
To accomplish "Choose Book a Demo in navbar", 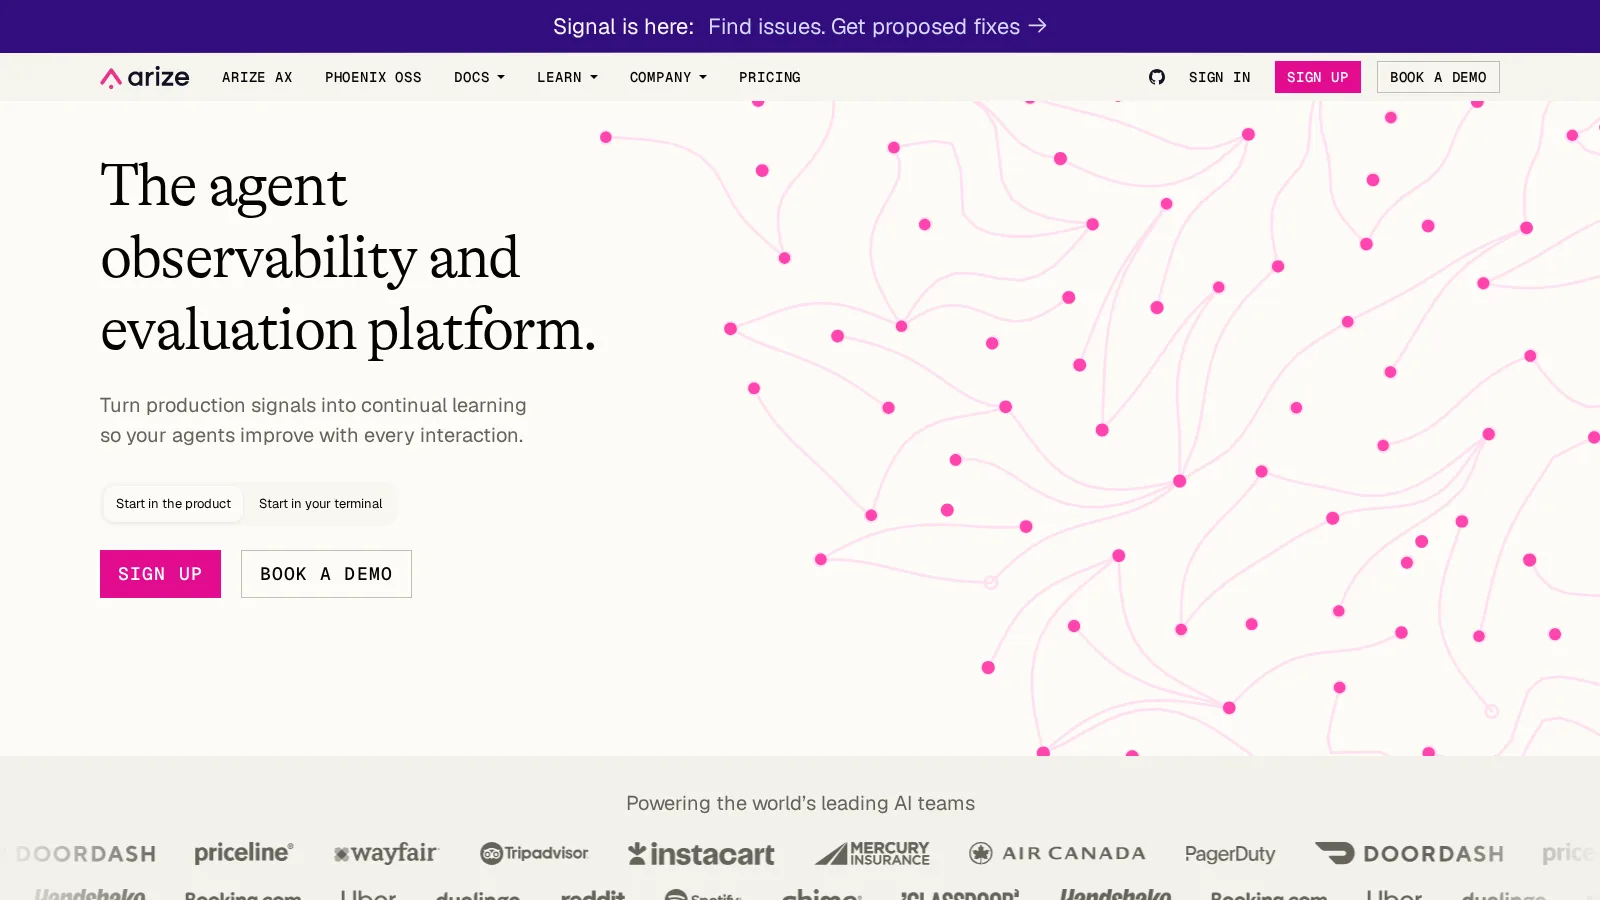I will tap(1438, 77).
